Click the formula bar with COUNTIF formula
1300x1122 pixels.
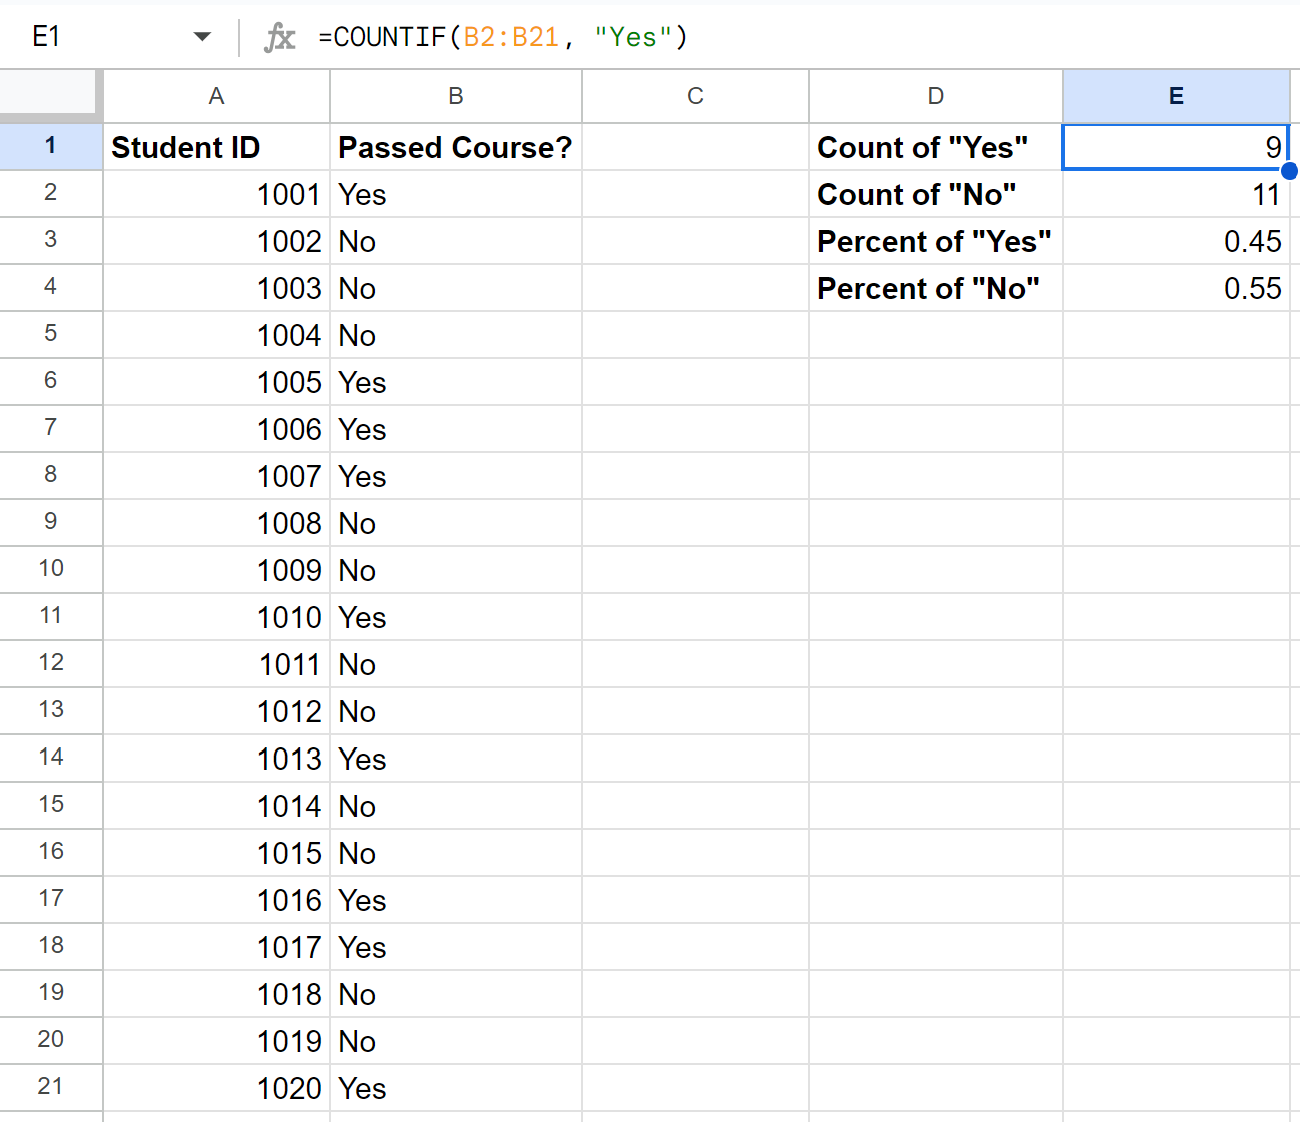pos(800,37)
